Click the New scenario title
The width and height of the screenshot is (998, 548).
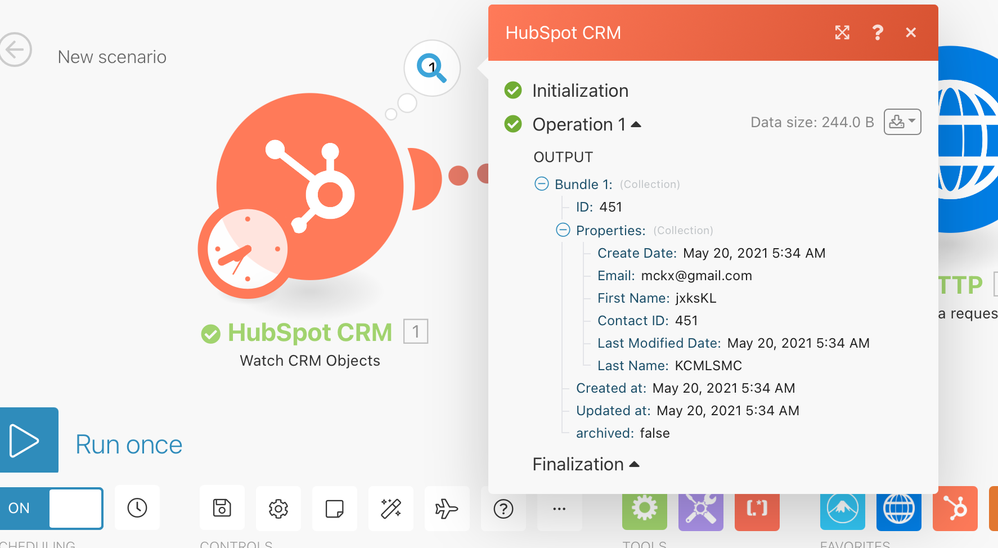pos(112,57)
